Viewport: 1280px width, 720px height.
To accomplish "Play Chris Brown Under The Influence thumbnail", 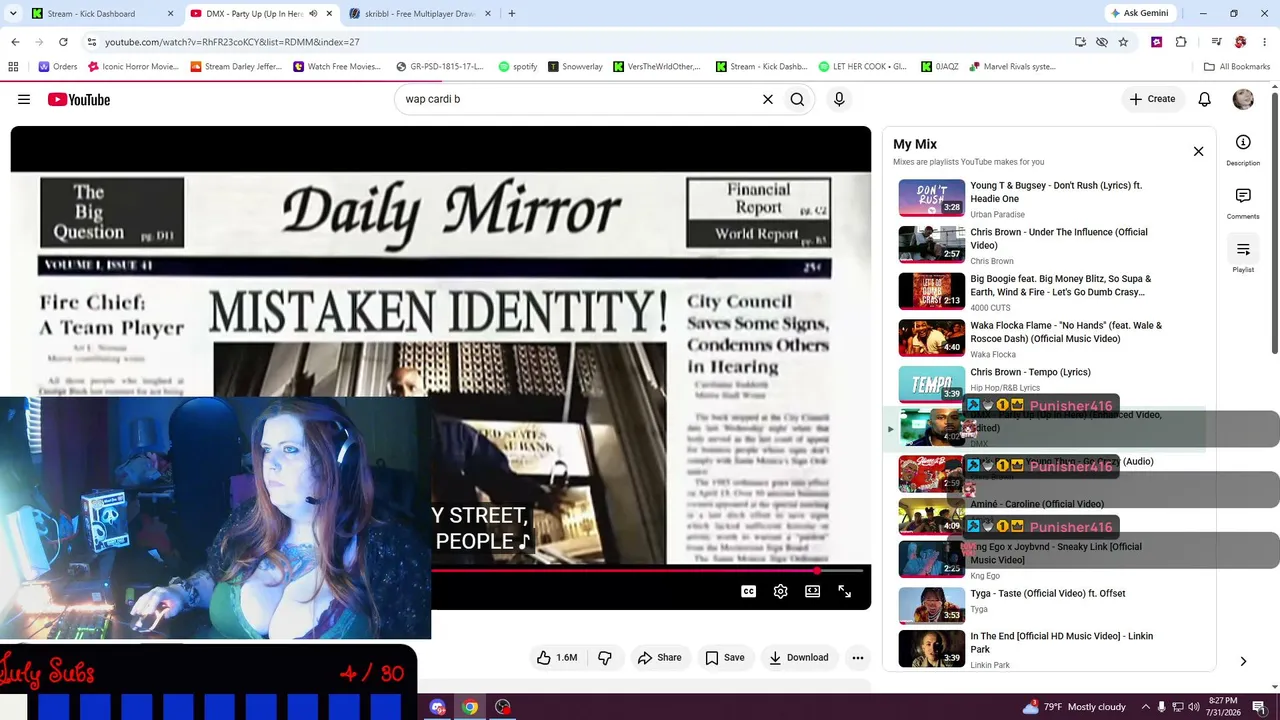I will [931, 245].
